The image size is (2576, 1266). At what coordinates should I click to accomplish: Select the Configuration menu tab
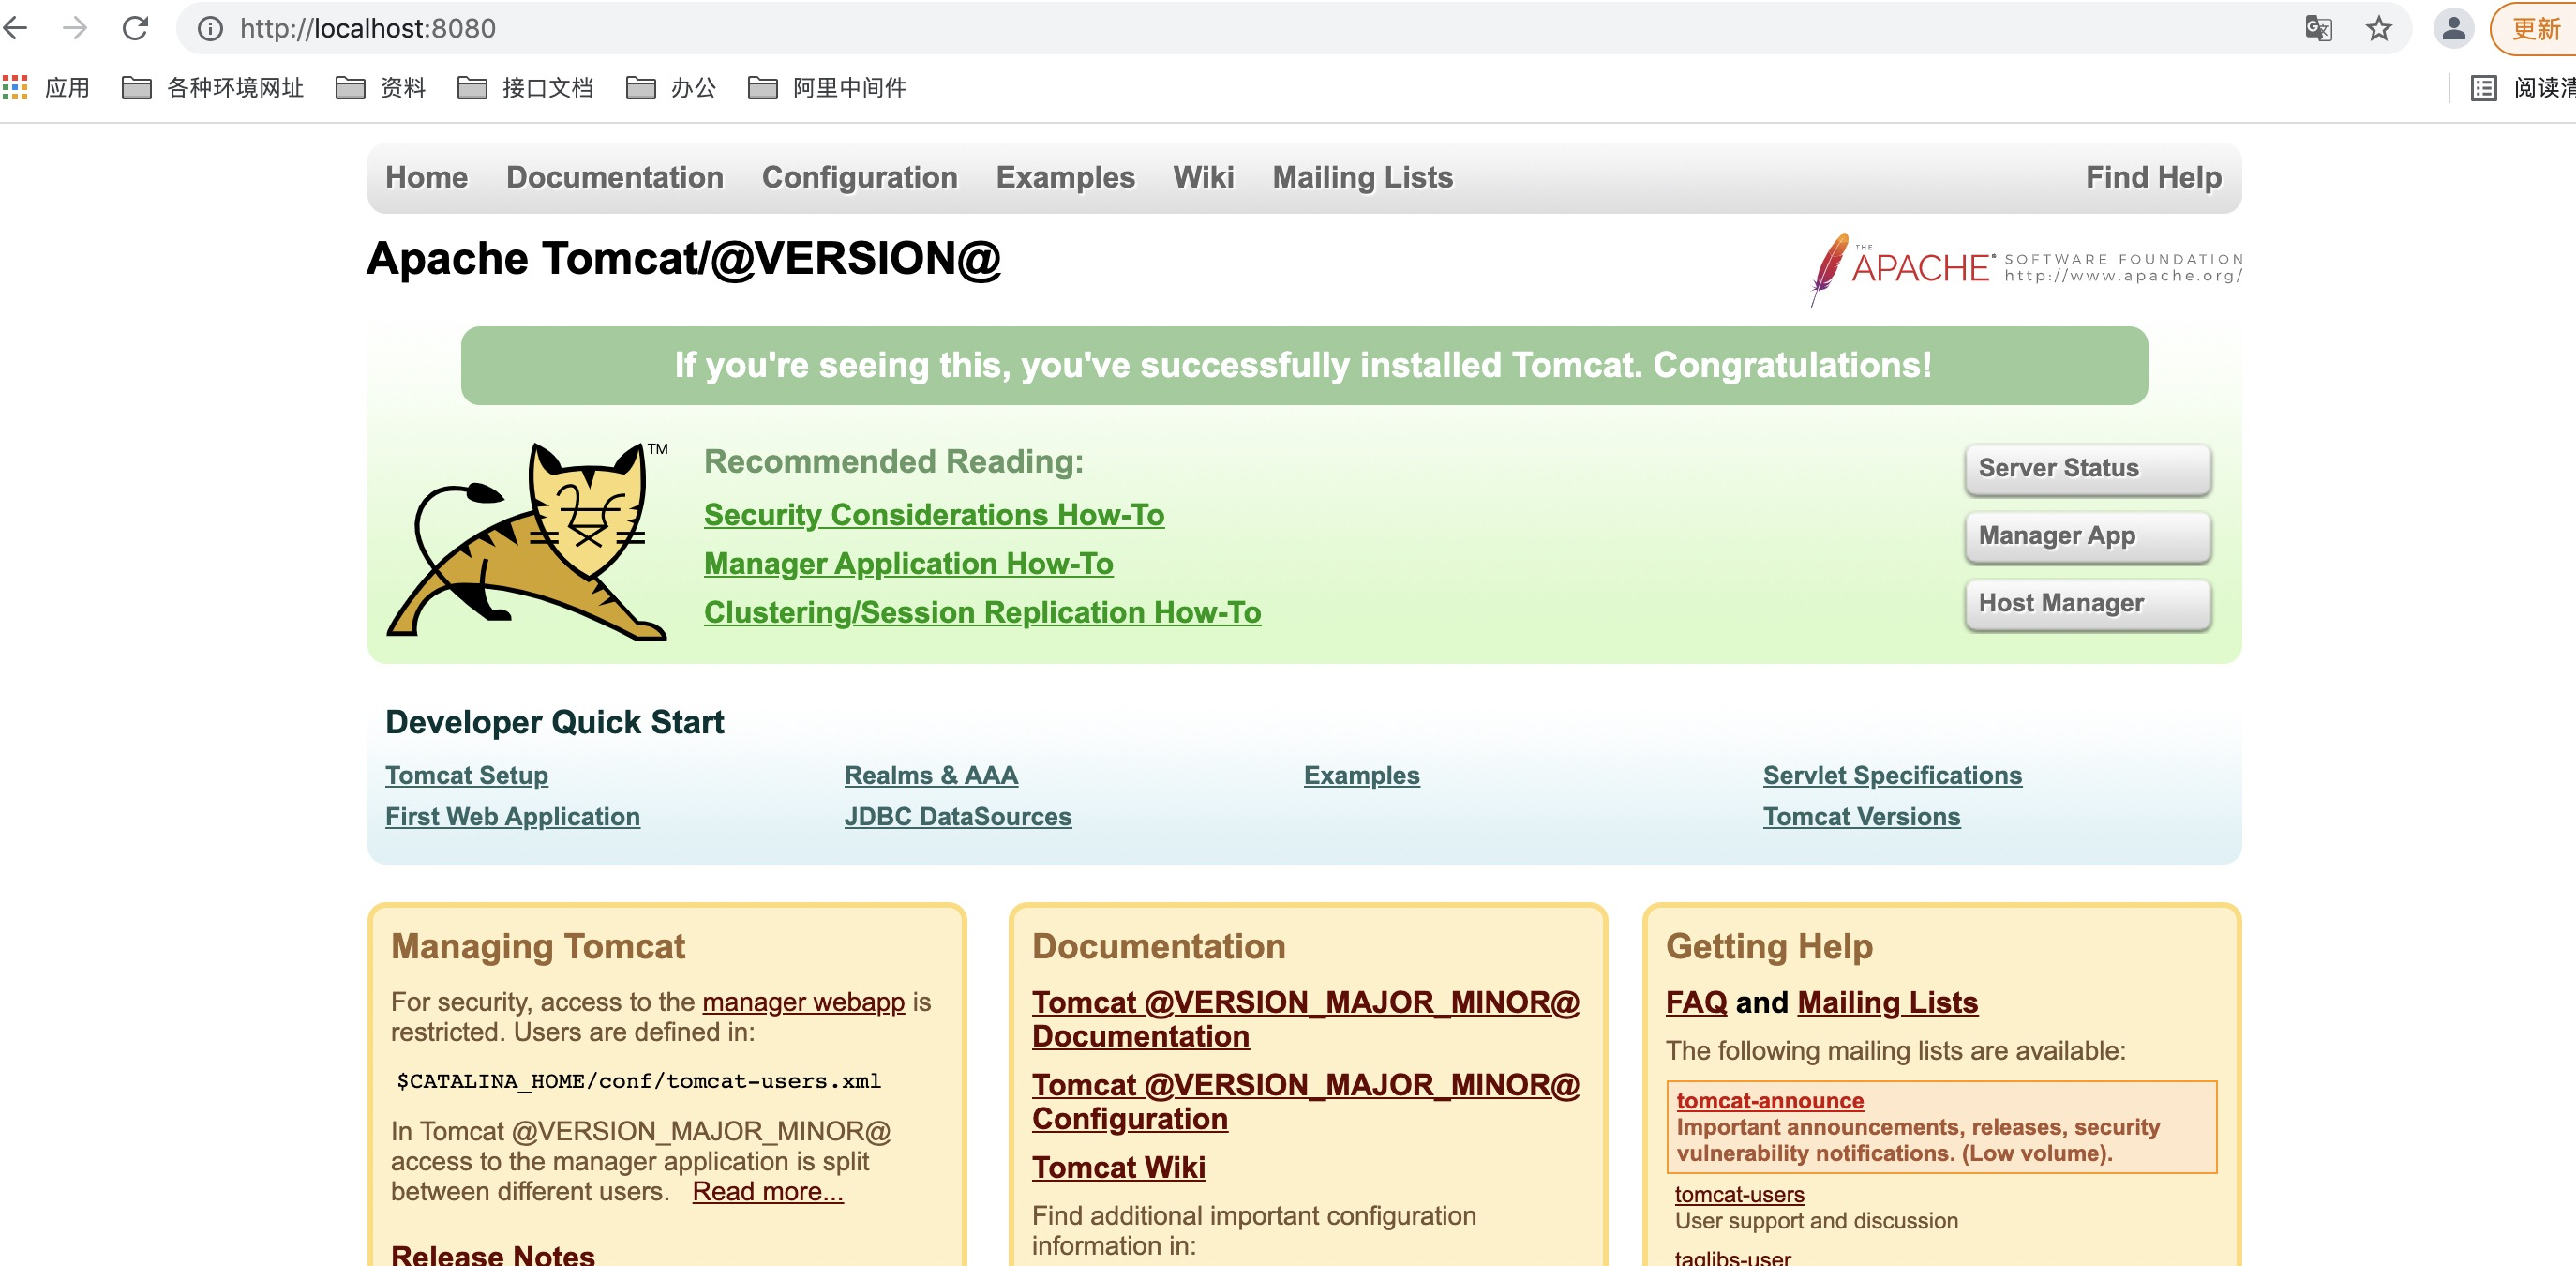(858, 177)
